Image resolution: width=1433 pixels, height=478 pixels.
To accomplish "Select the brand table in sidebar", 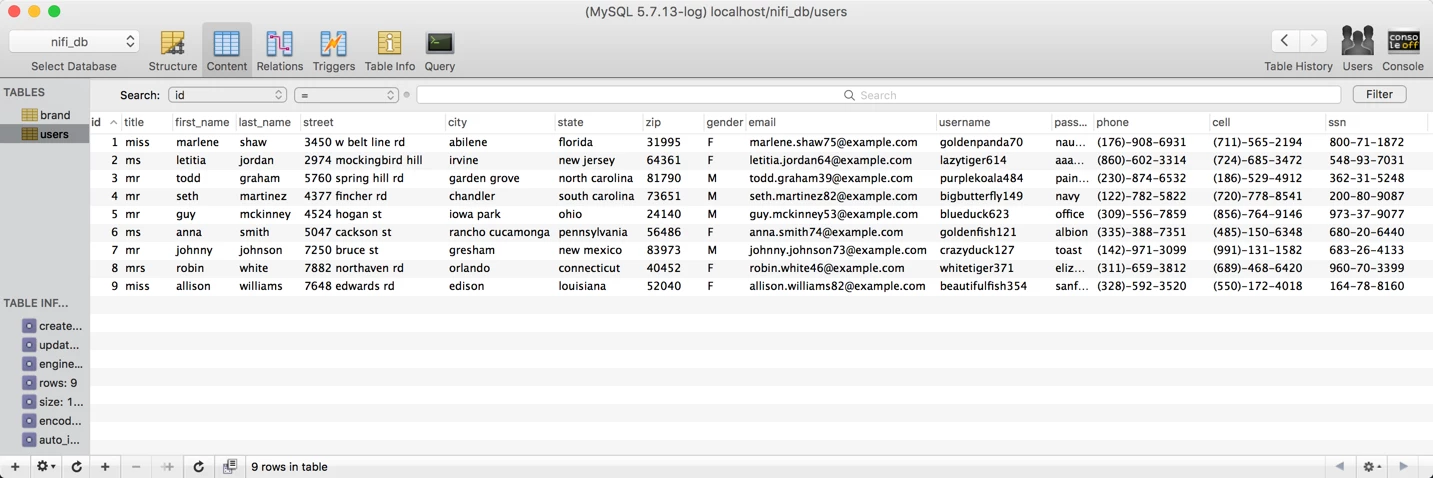I will coord(45,115).
